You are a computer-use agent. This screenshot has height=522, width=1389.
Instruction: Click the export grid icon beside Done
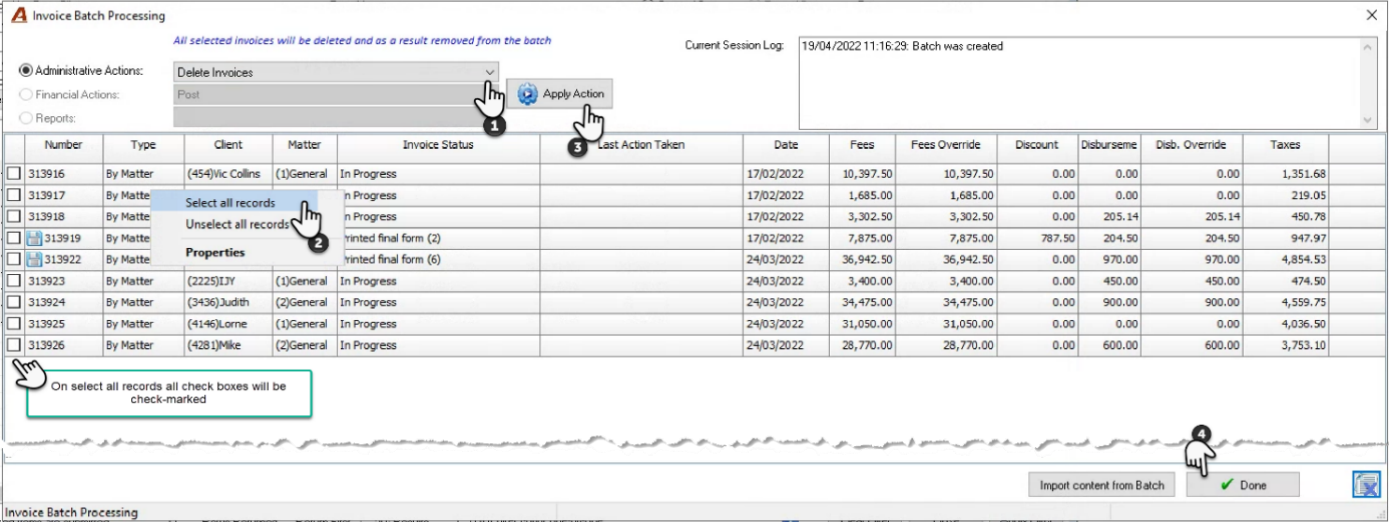[x=1366, y=485]
